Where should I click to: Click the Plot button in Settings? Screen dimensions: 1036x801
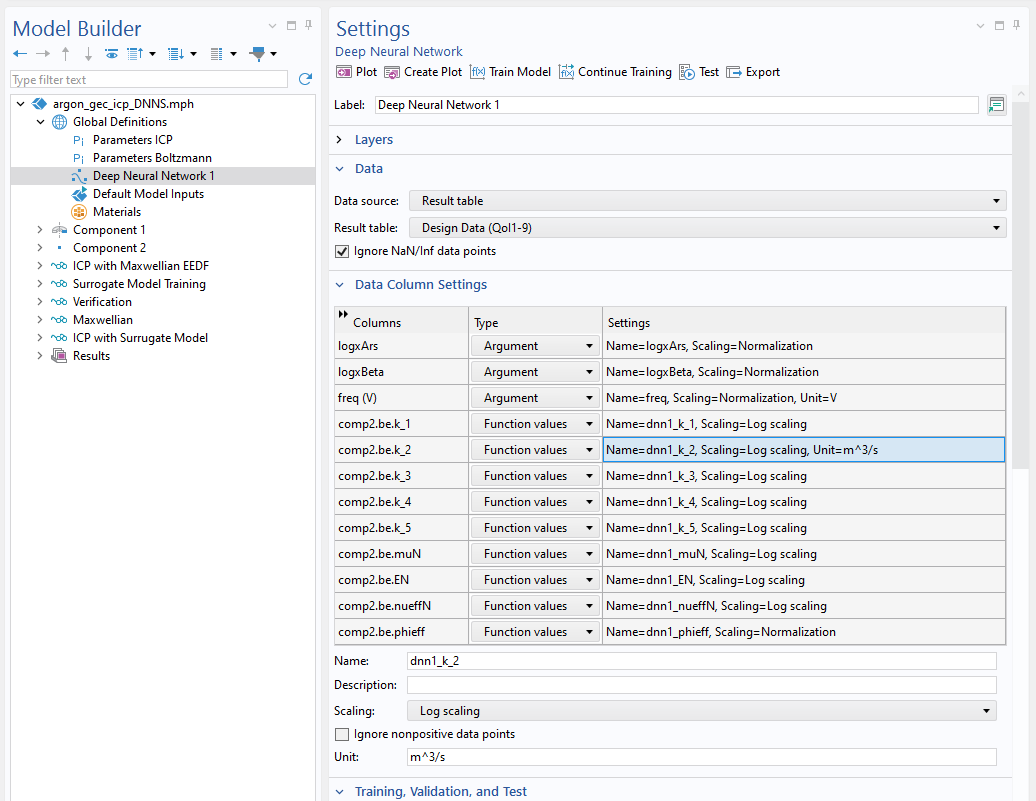pos(356,72)
